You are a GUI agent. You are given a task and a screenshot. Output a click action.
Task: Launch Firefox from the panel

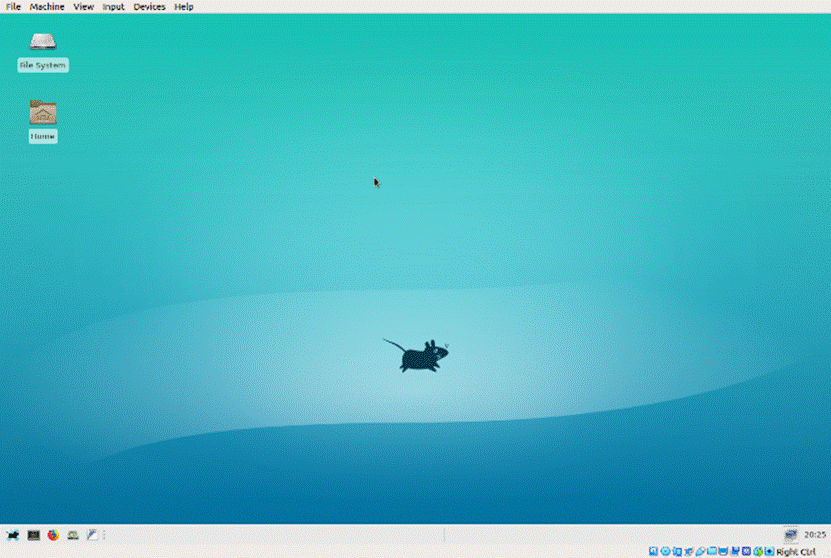click(53, 535)
